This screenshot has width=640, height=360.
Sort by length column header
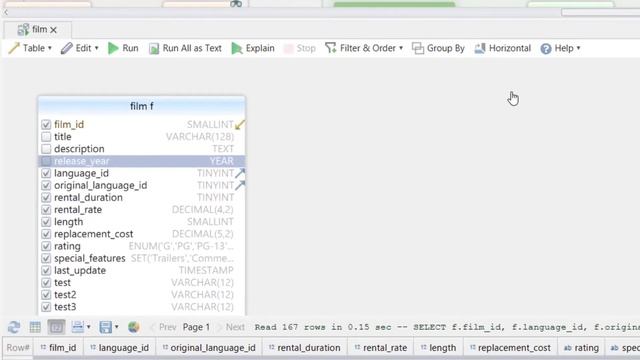438,348
